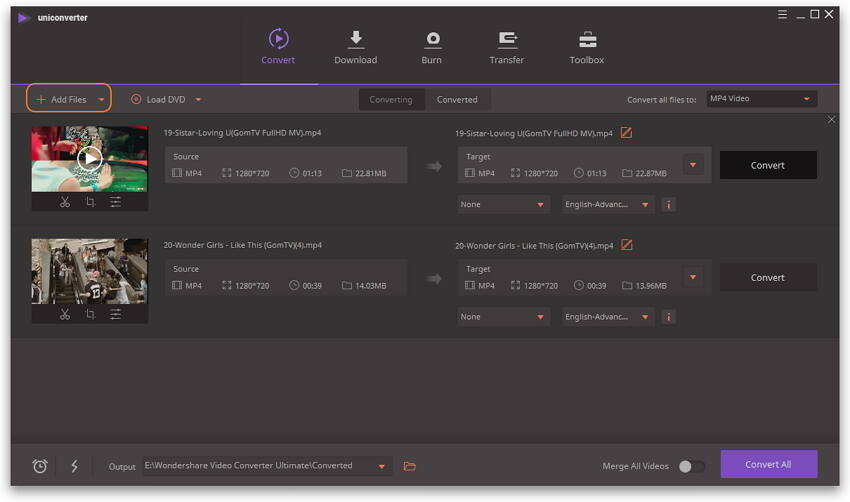Toggle high speed conversion lightning icon
Screen dimensions: 850x502
tap(74, 466)
